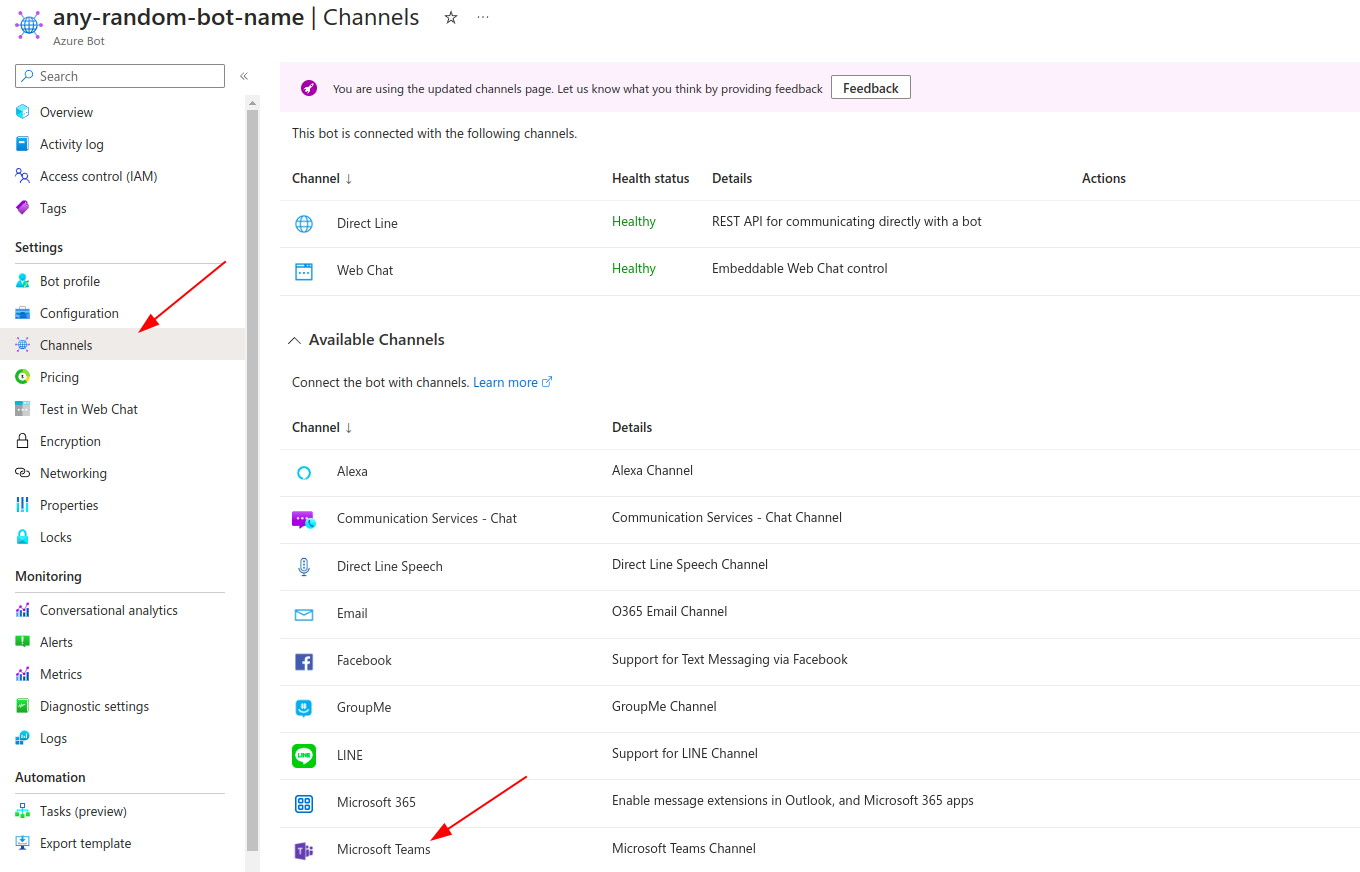This screenshot has width=1360, height=872.
Task: Click the Locks icon in the sidebar
Action: (x=23, y=537)
